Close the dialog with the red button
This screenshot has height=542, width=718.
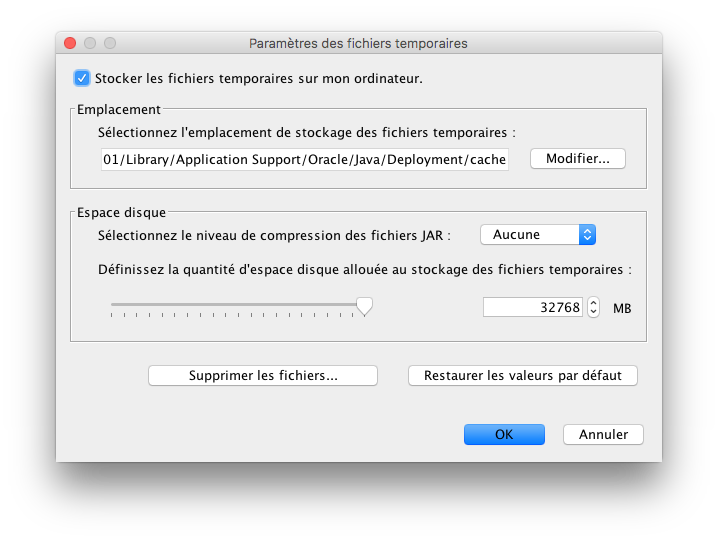[70, 43]
